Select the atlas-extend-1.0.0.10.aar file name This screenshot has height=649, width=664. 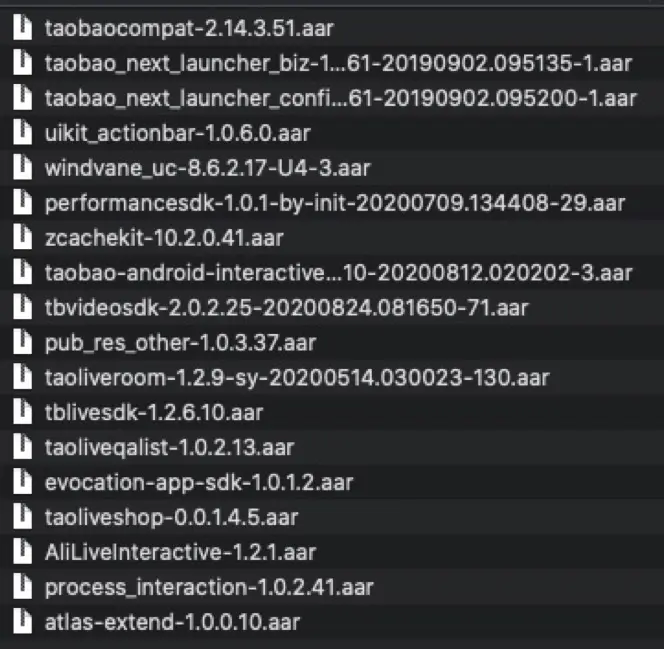tap(172, 622)
